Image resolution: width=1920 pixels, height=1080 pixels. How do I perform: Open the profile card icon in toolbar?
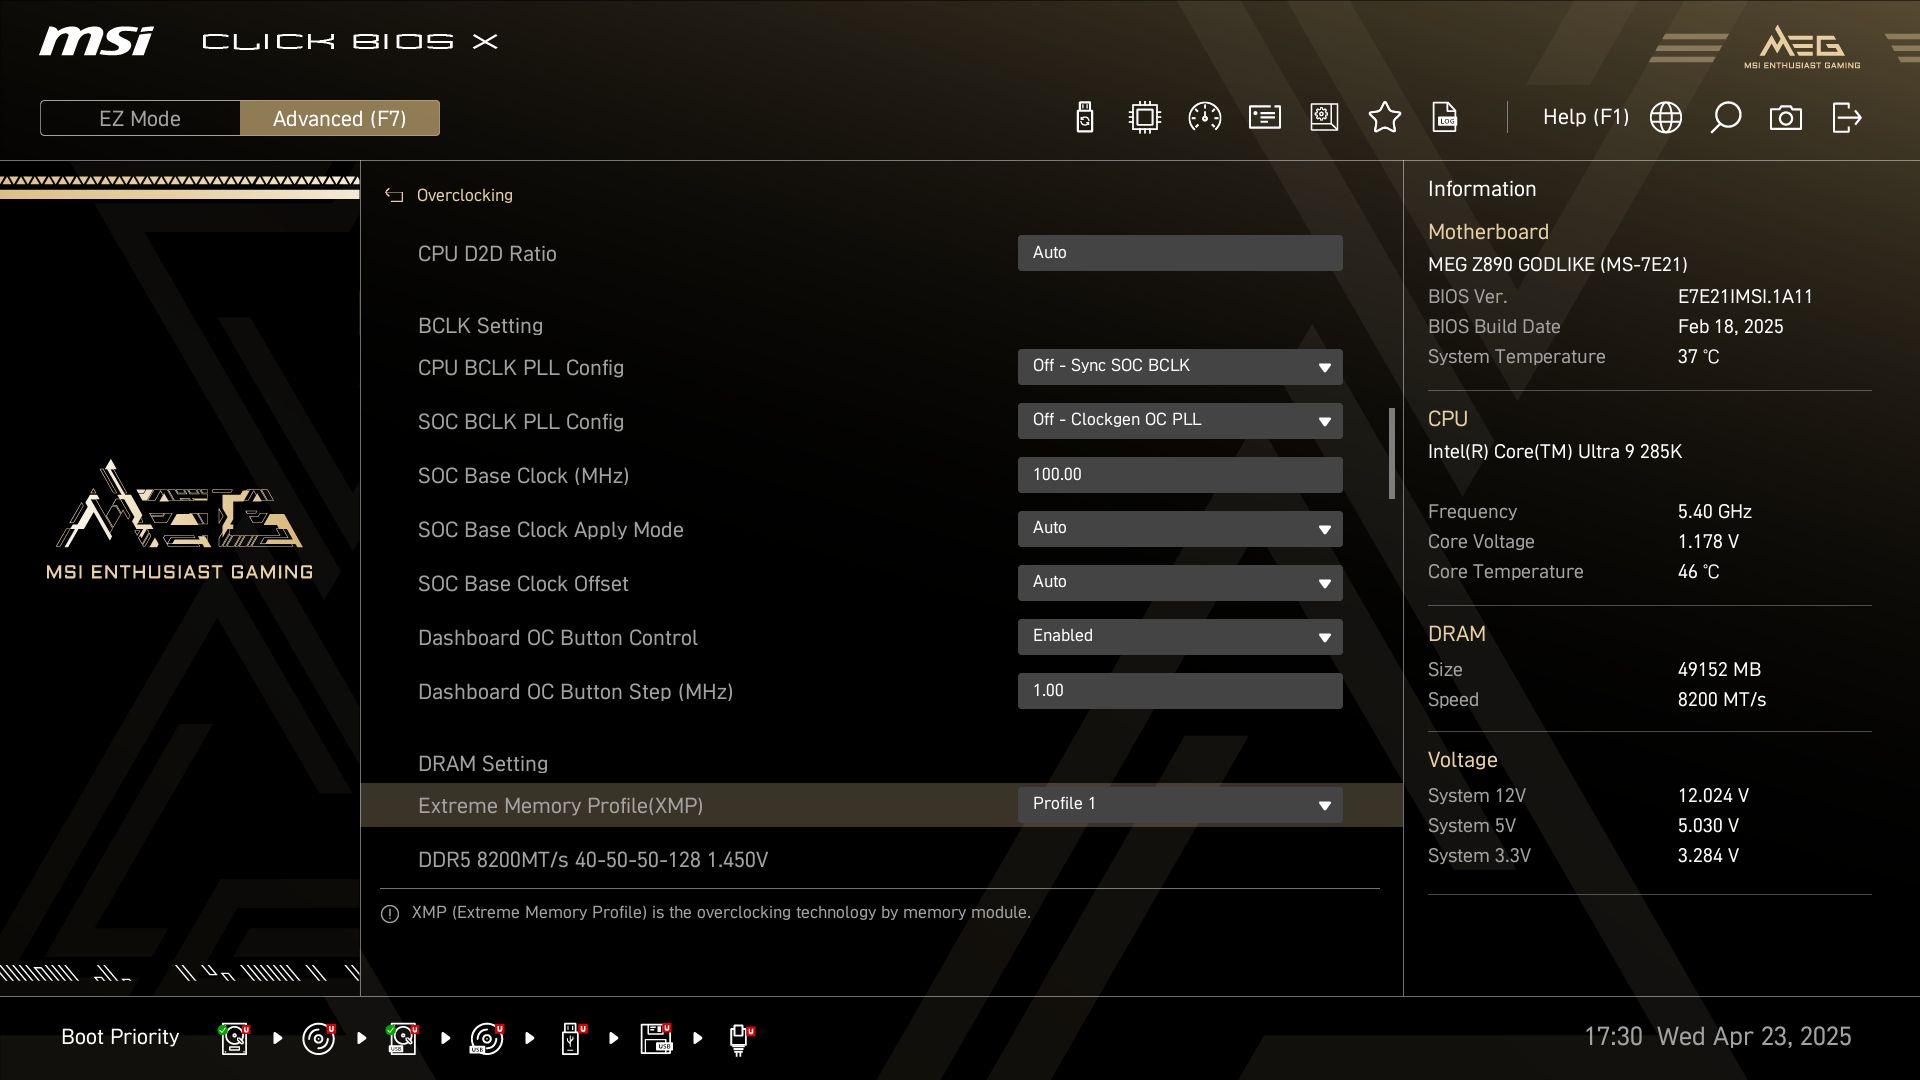pos(1265,118)
